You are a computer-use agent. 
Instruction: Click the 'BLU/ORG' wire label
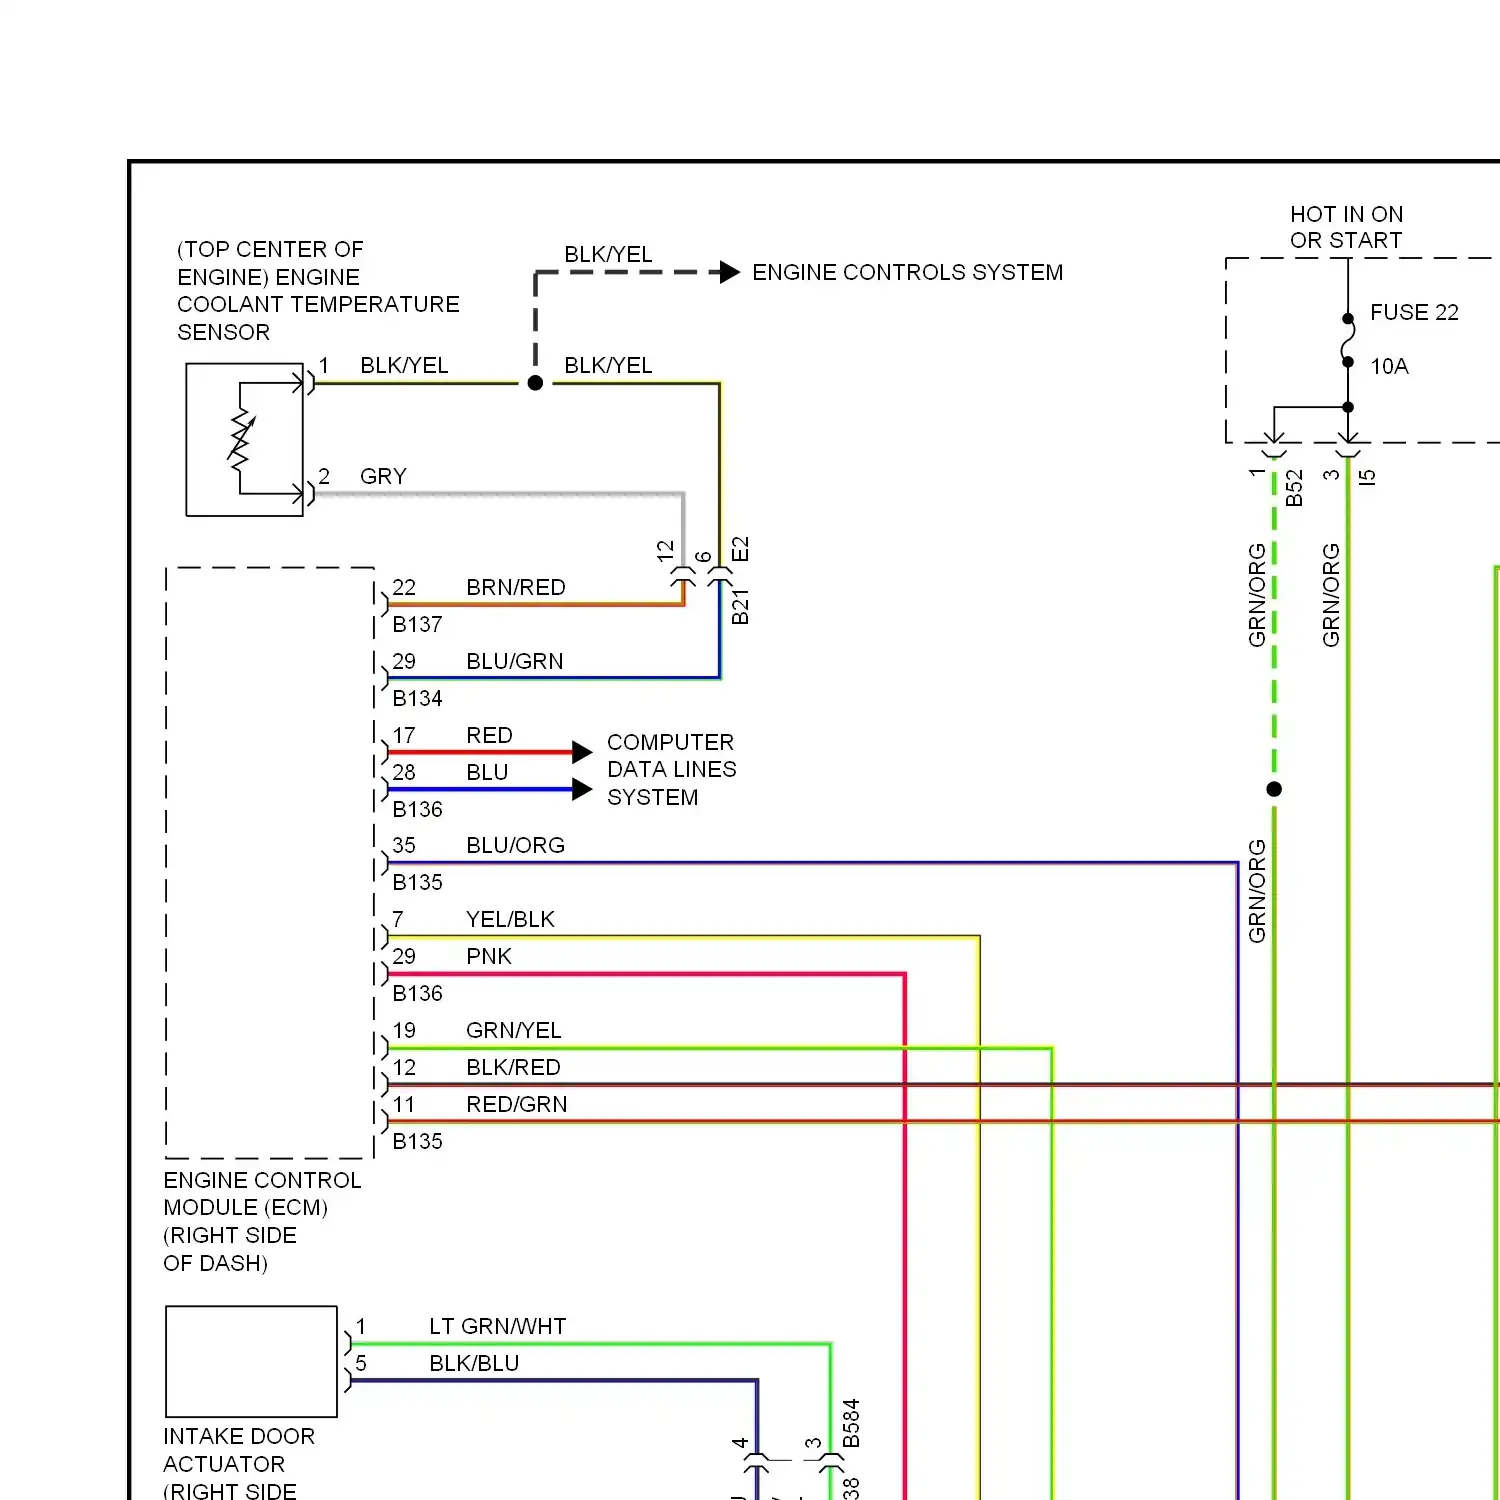tap(516, 845)
